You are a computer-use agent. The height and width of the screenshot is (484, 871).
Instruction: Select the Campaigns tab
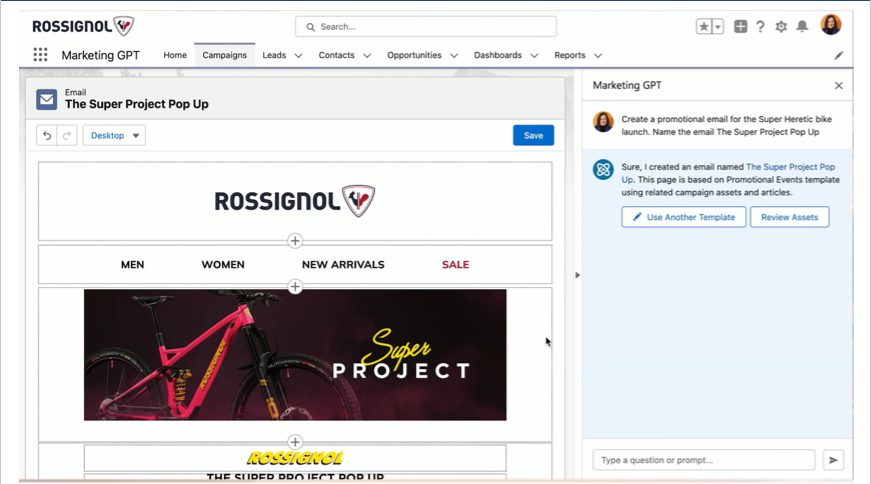(224, 55)
